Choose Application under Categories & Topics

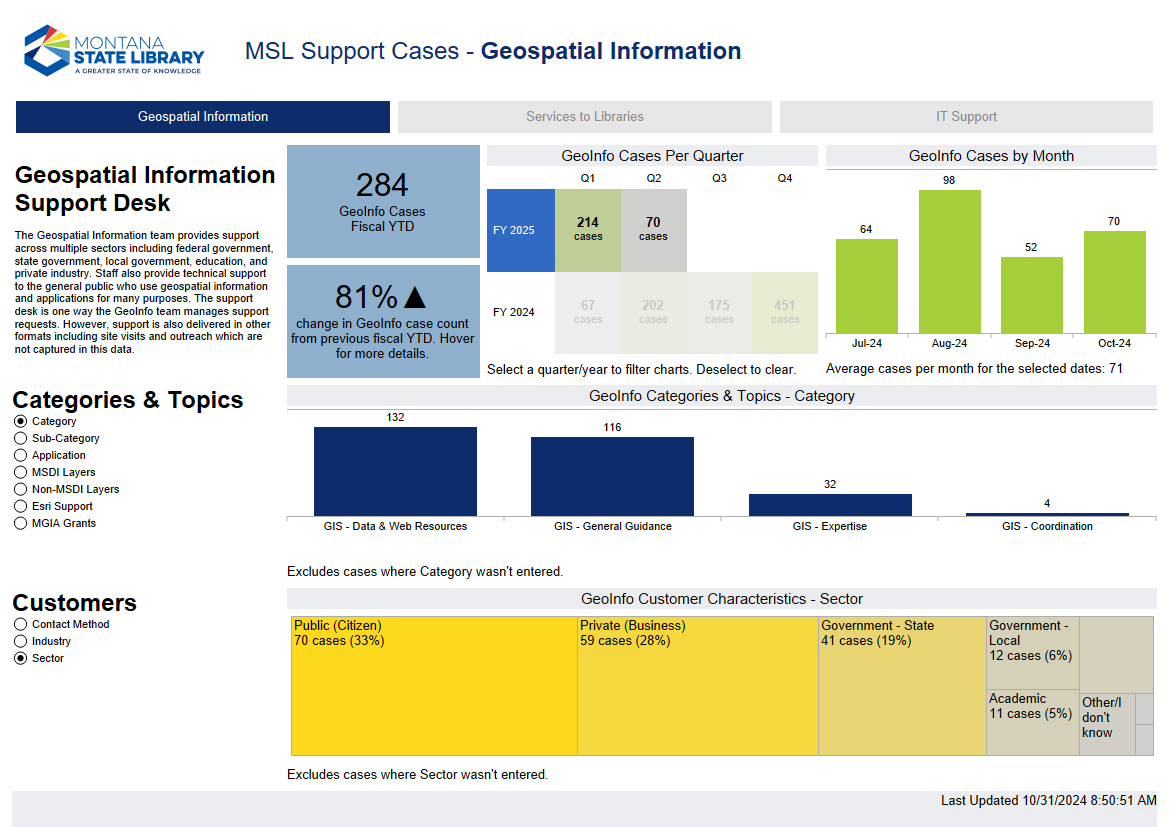click(x=20, y=455)
